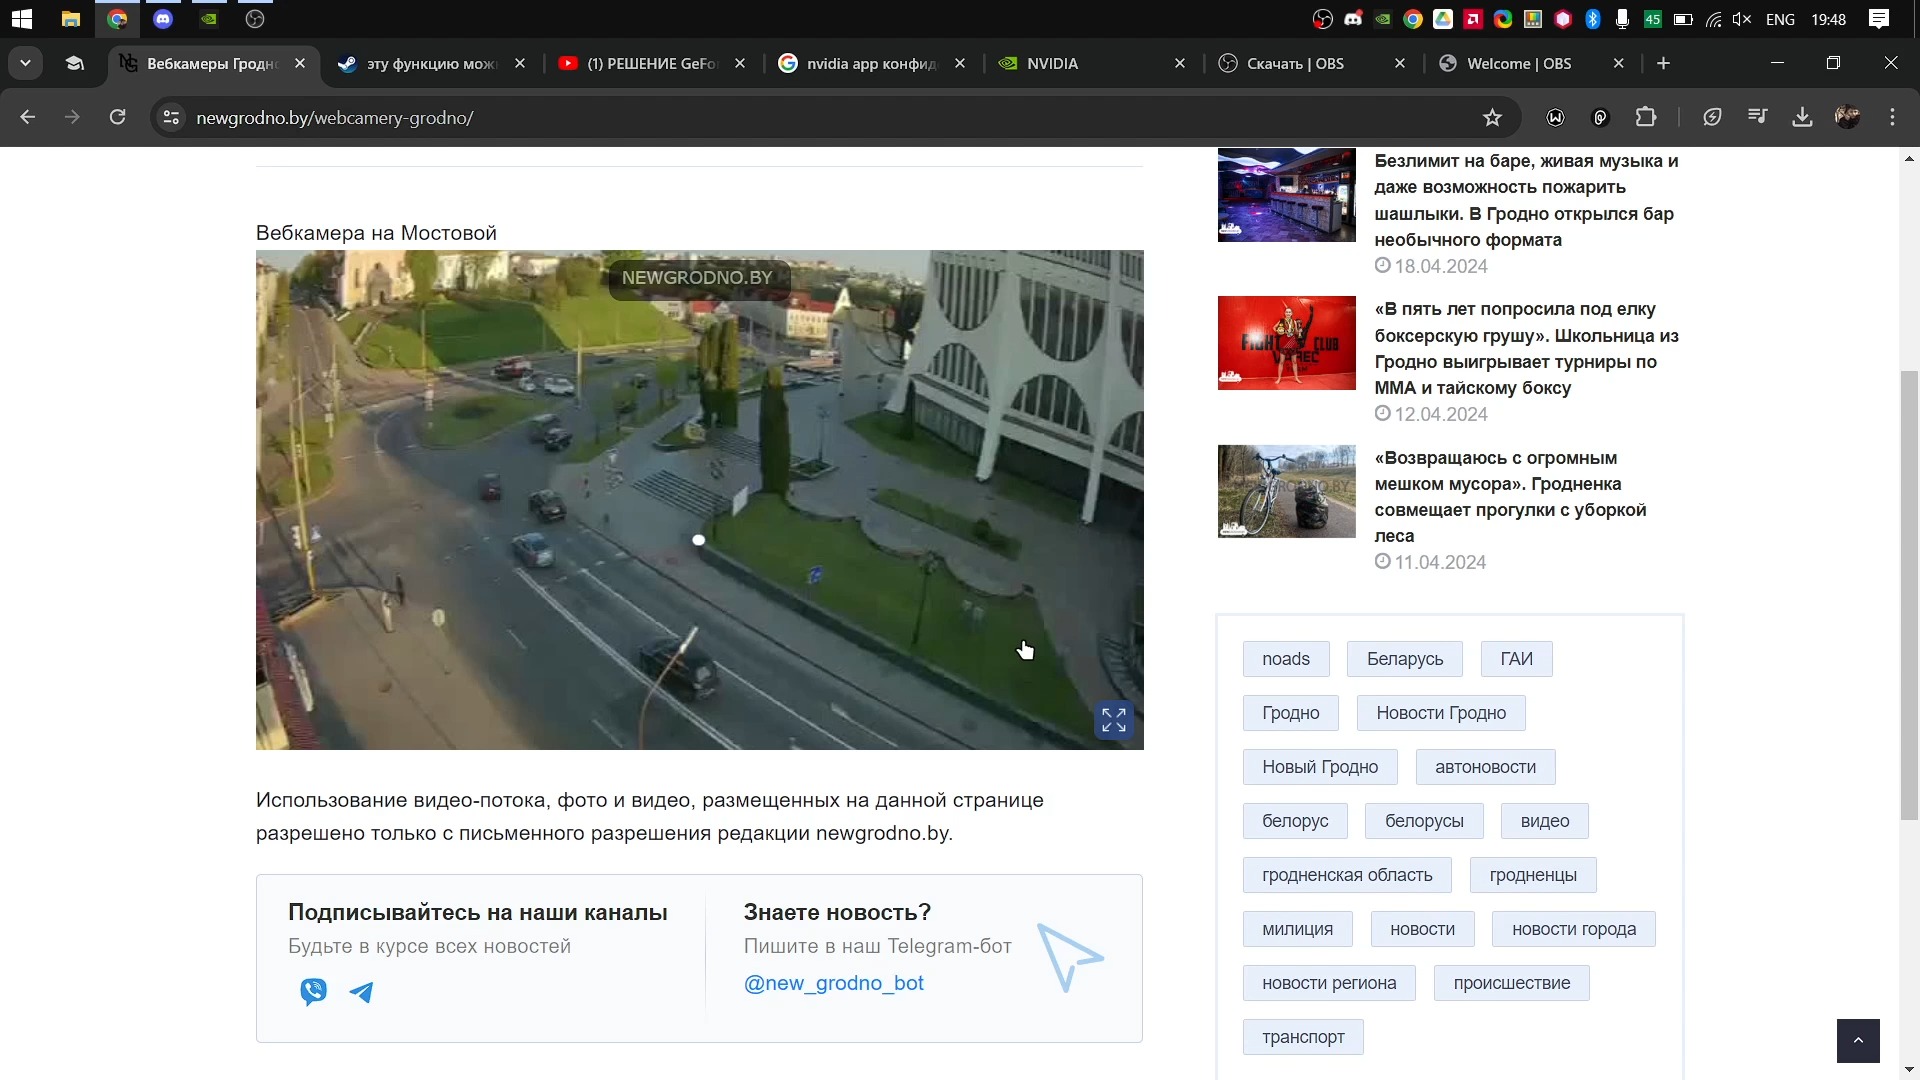Image resolution: width=1920 pixels, height=1080 pixels.
Task: Click the Viber icon under subscribe section
Action: point(313,992)
